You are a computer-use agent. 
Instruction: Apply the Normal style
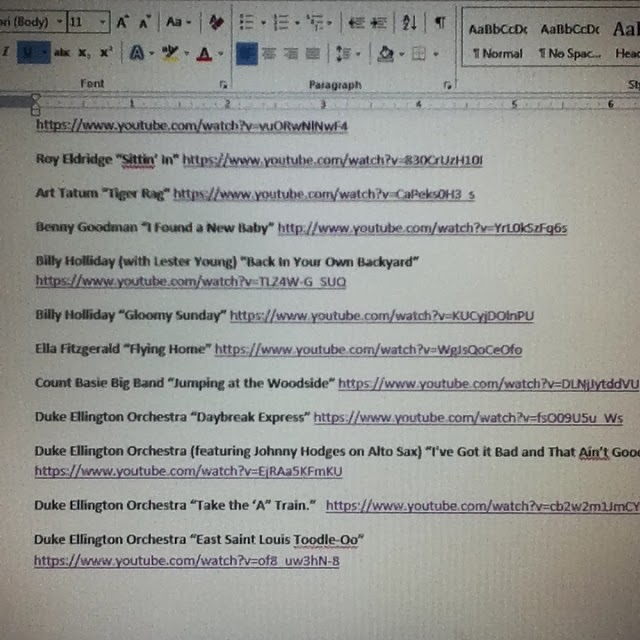tap(498, 41)
